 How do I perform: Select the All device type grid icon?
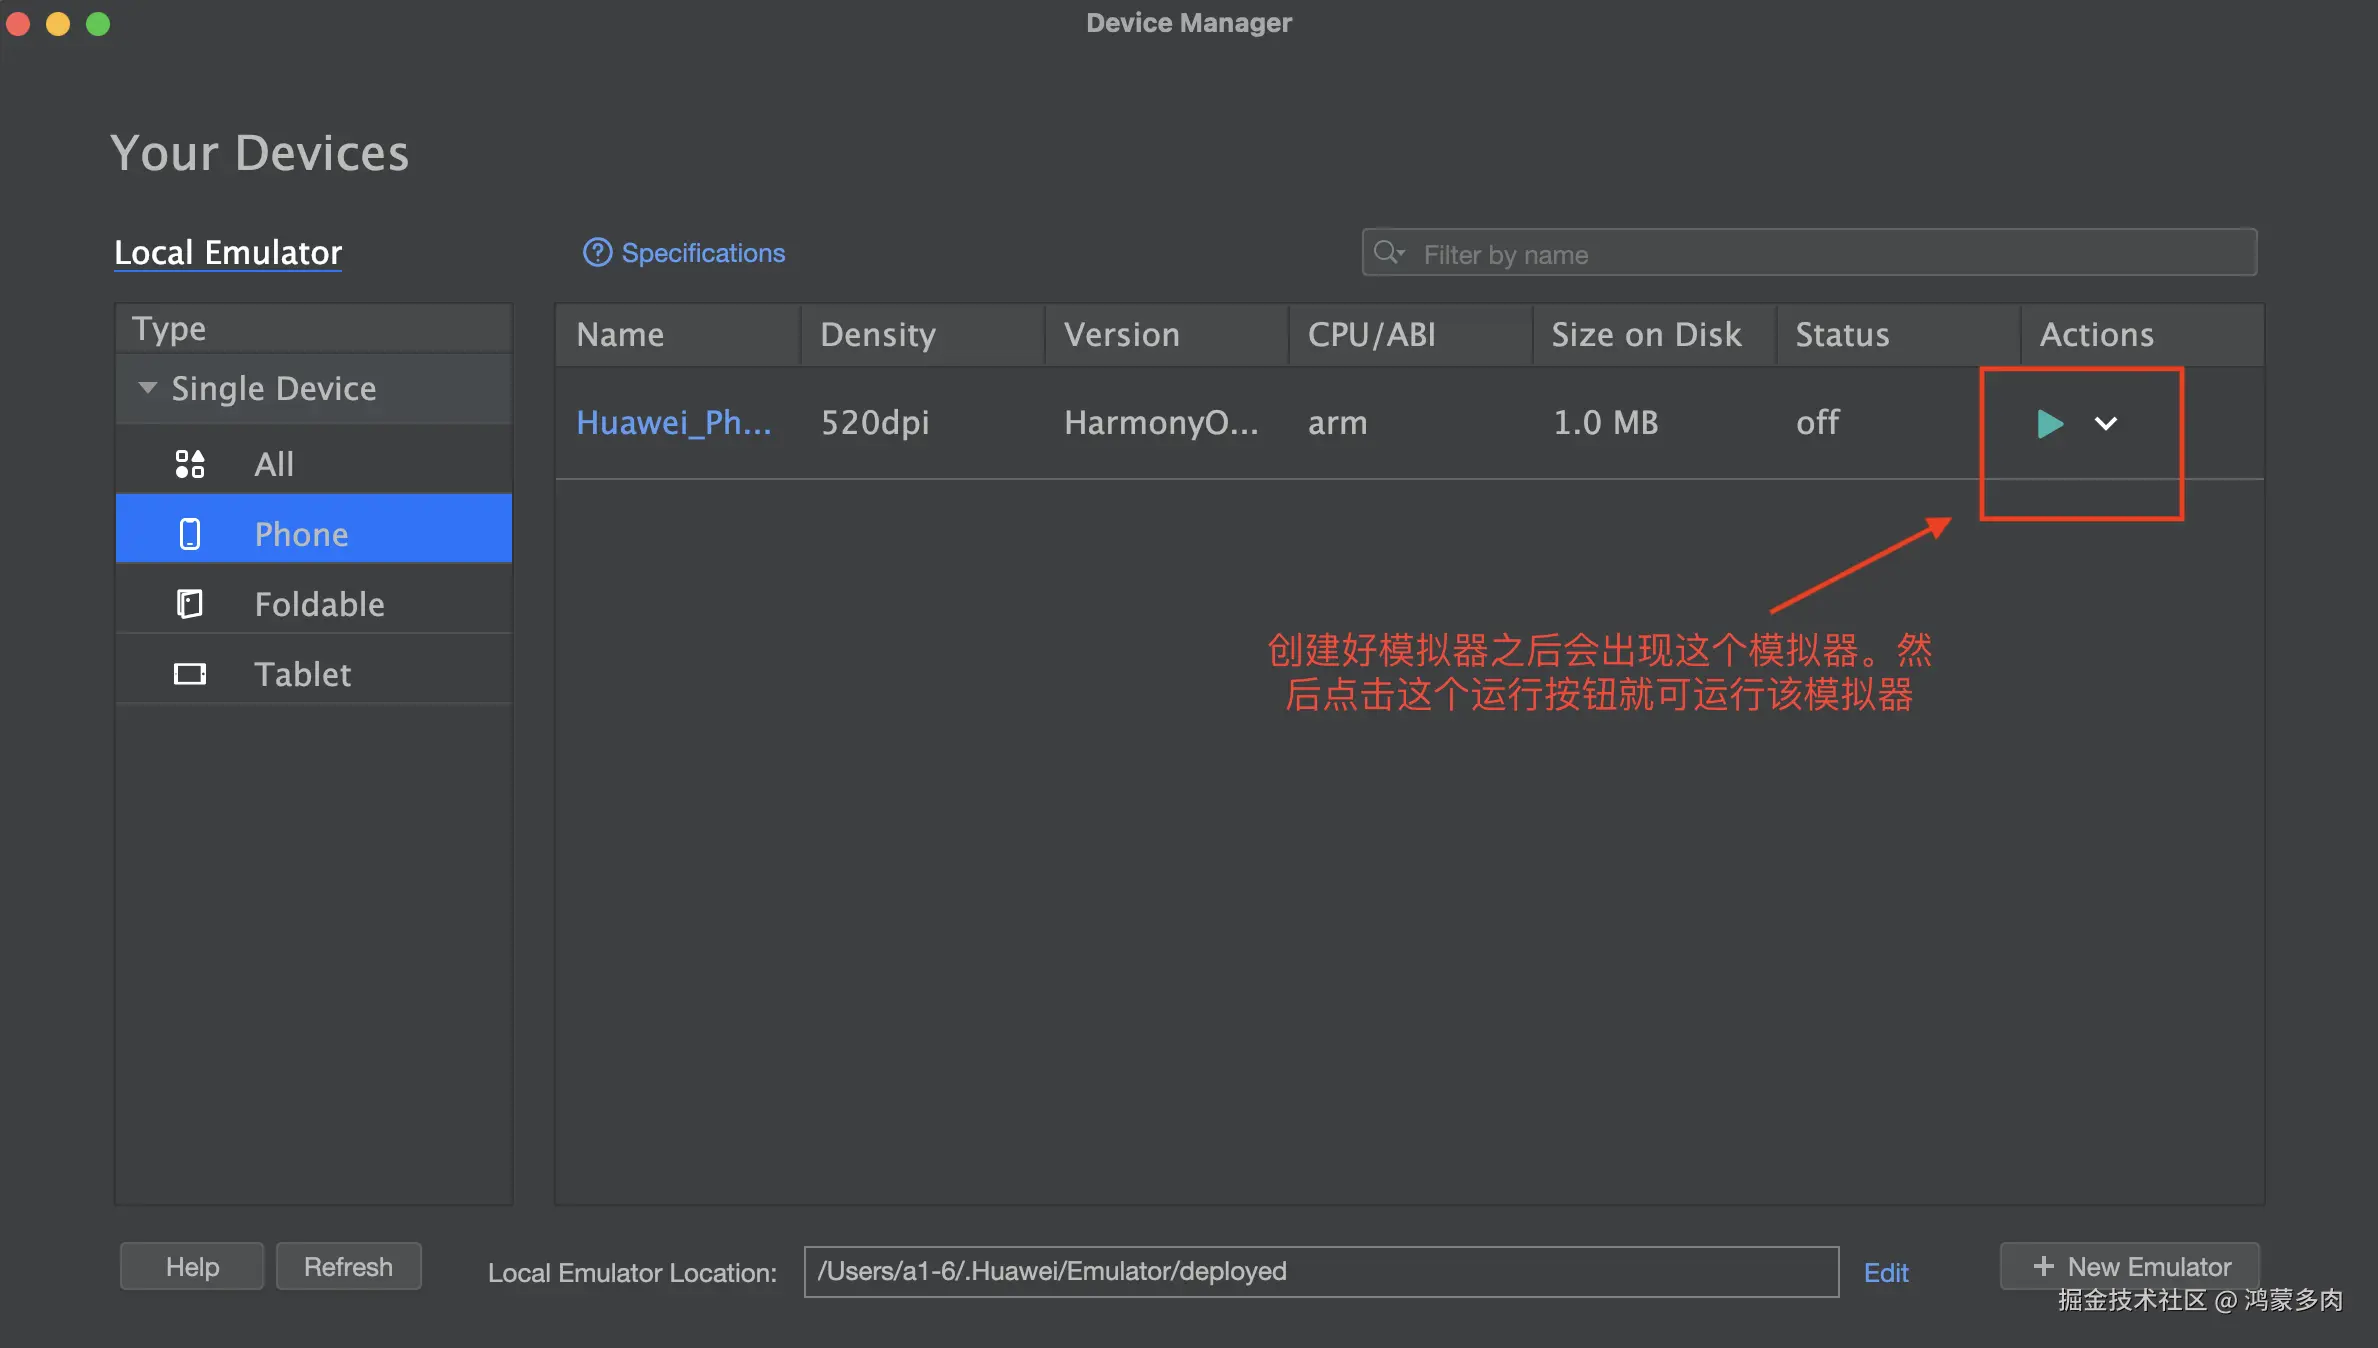190,464
